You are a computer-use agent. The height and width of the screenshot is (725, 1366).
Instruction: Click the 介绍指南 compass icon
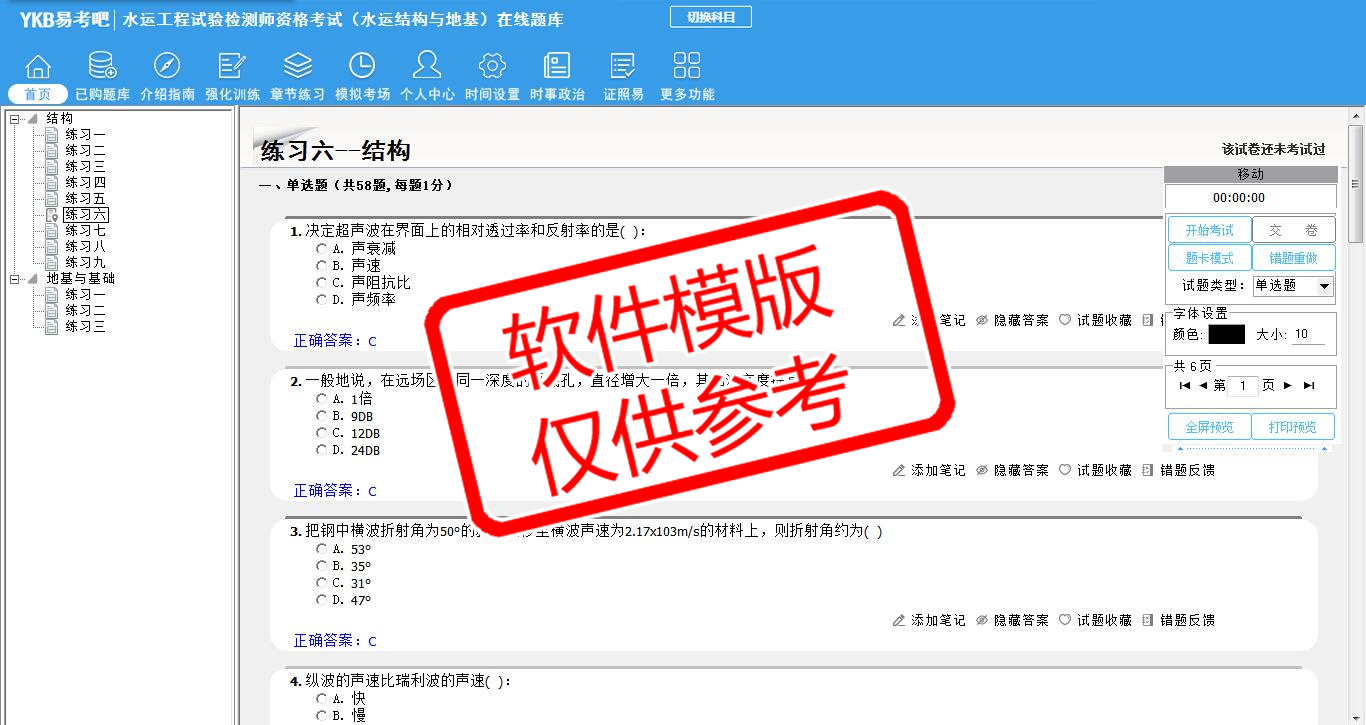(167, 67)
